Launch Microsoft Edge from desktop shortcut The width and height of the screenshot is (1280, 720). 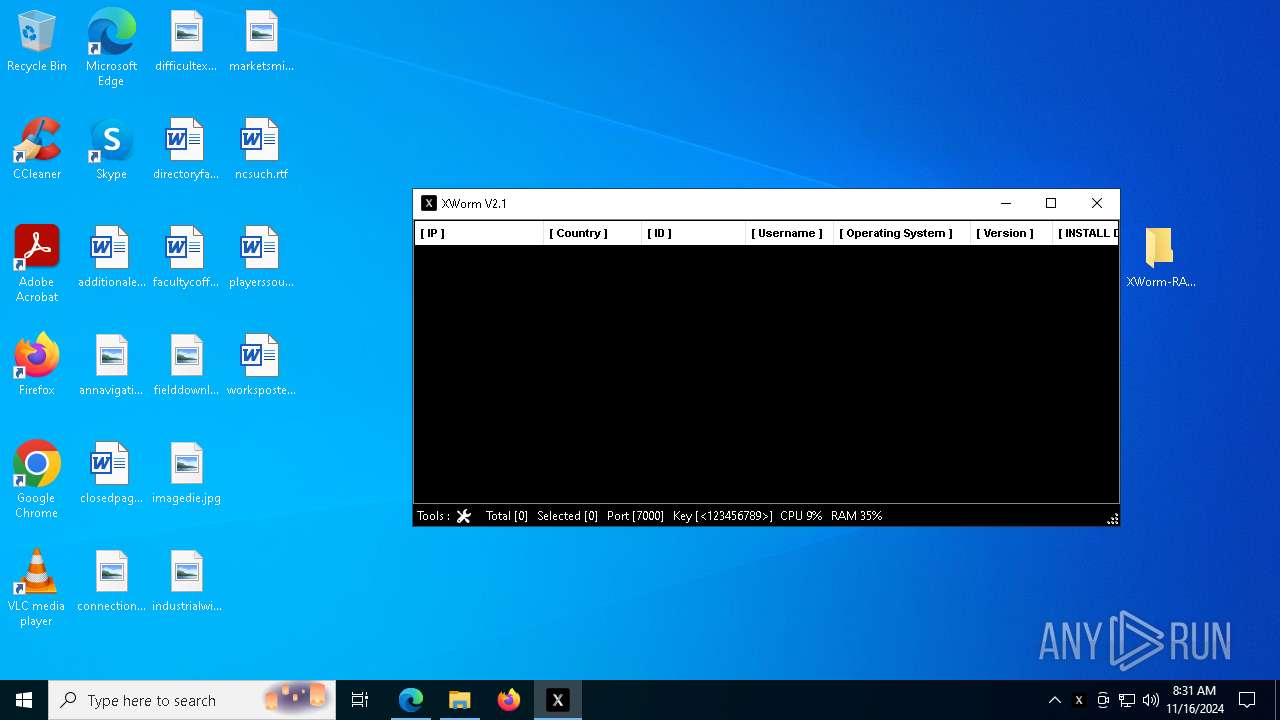click(x=111, y=47)
